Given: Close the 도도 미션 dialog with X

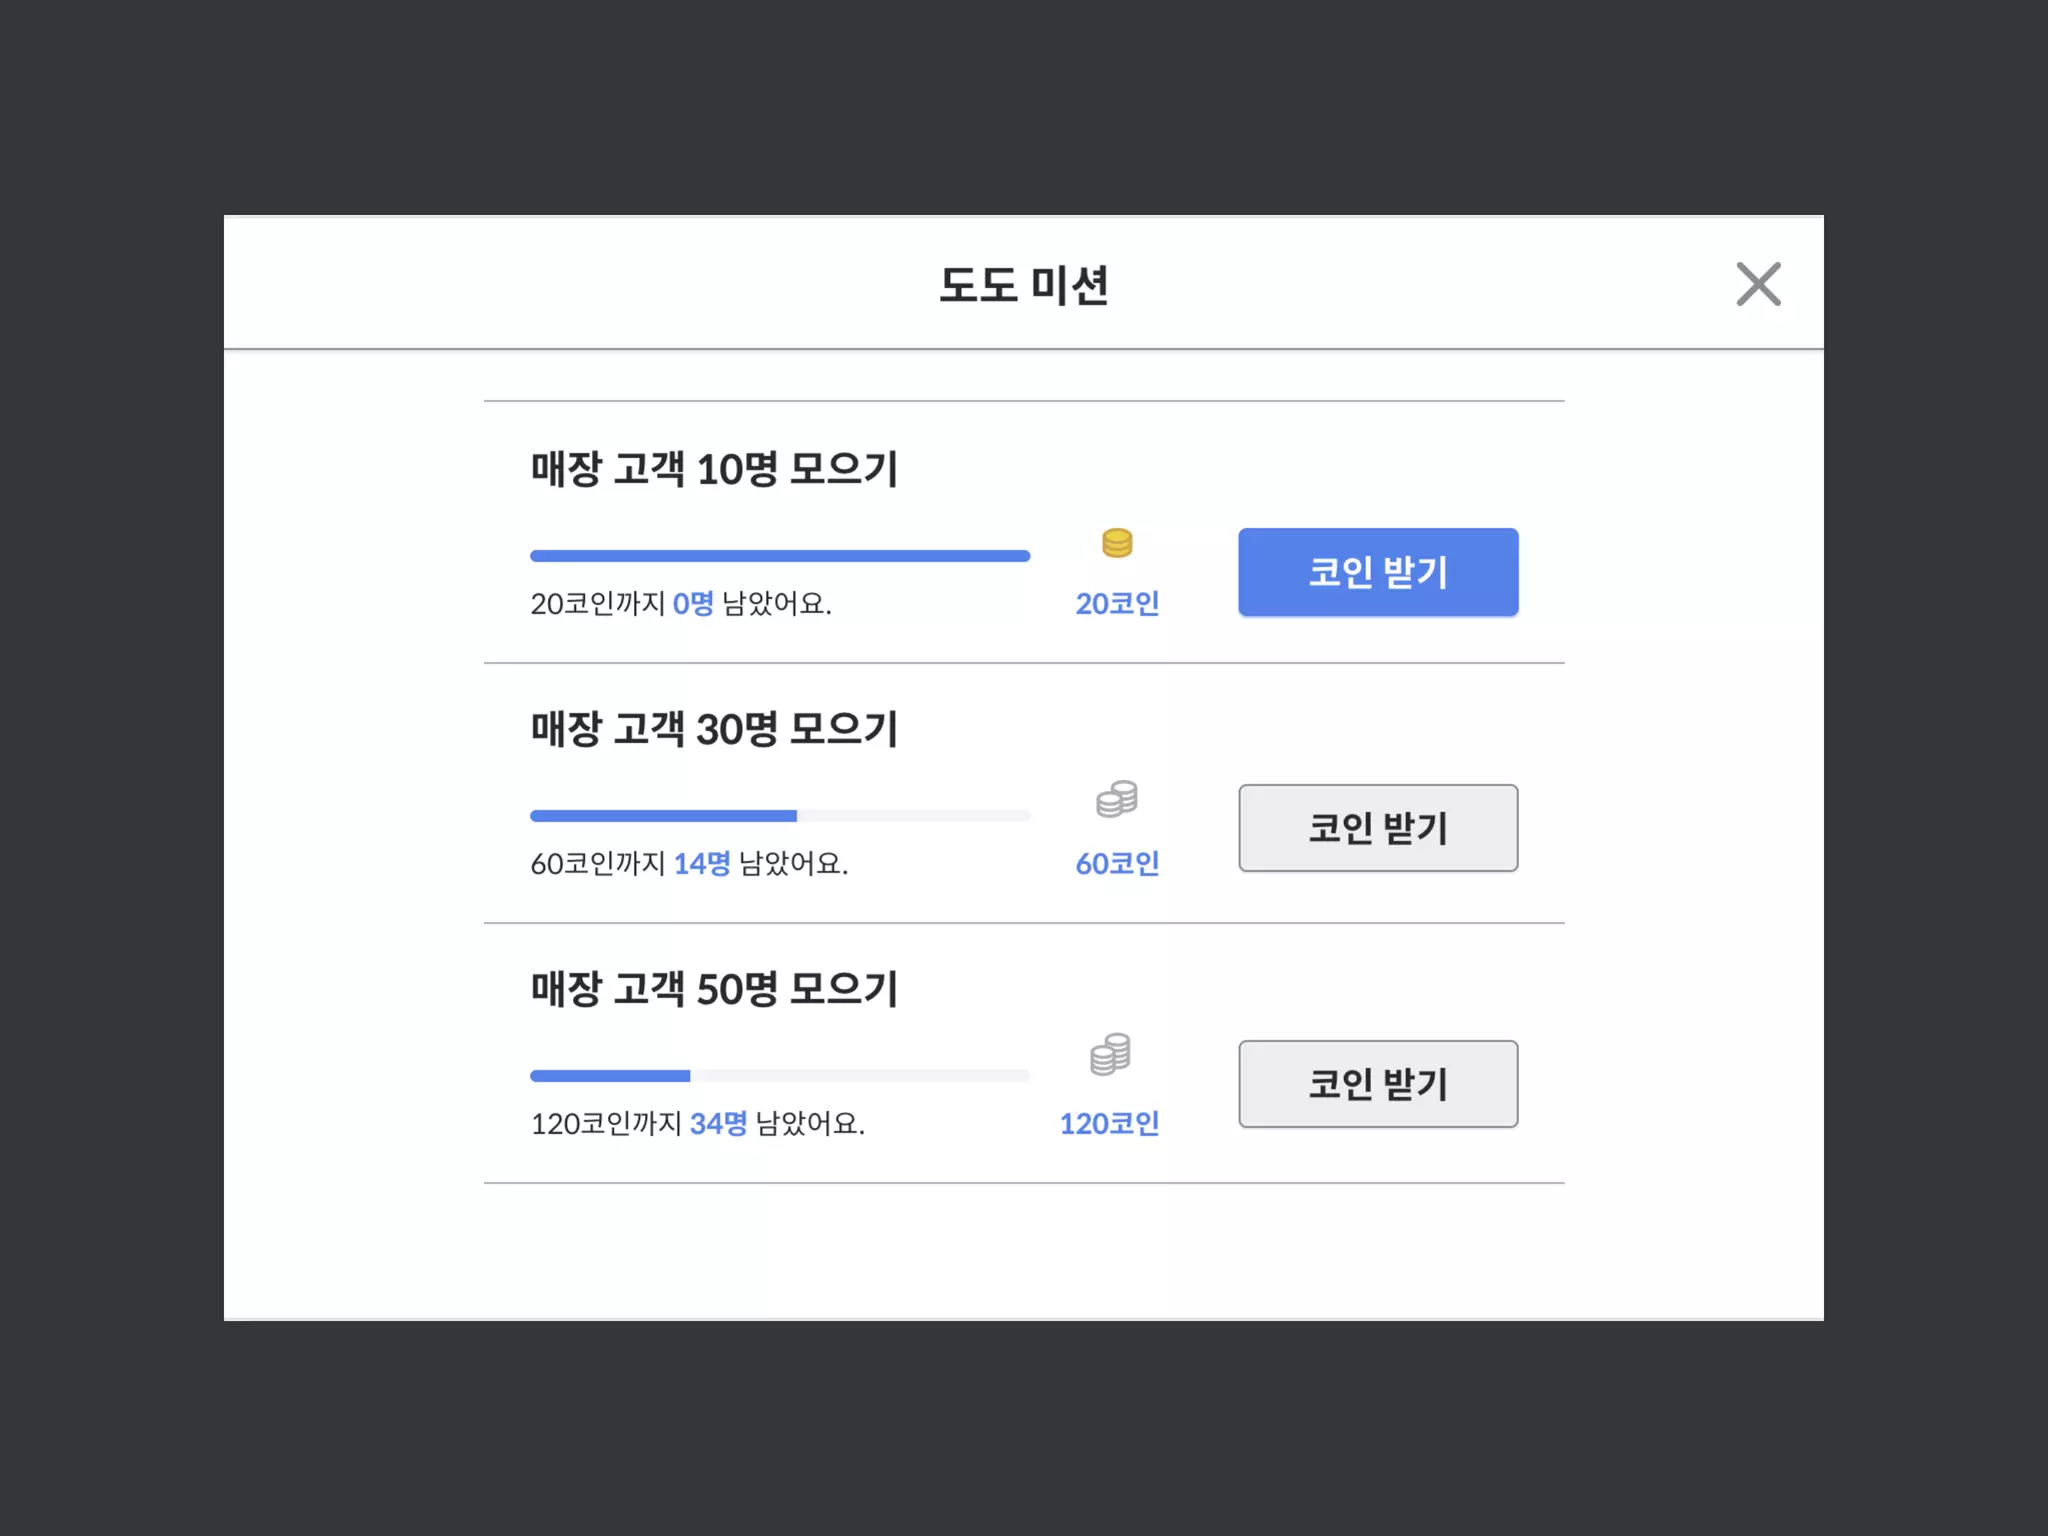Looking at the screenshot, I should (x=1758, y=284).
